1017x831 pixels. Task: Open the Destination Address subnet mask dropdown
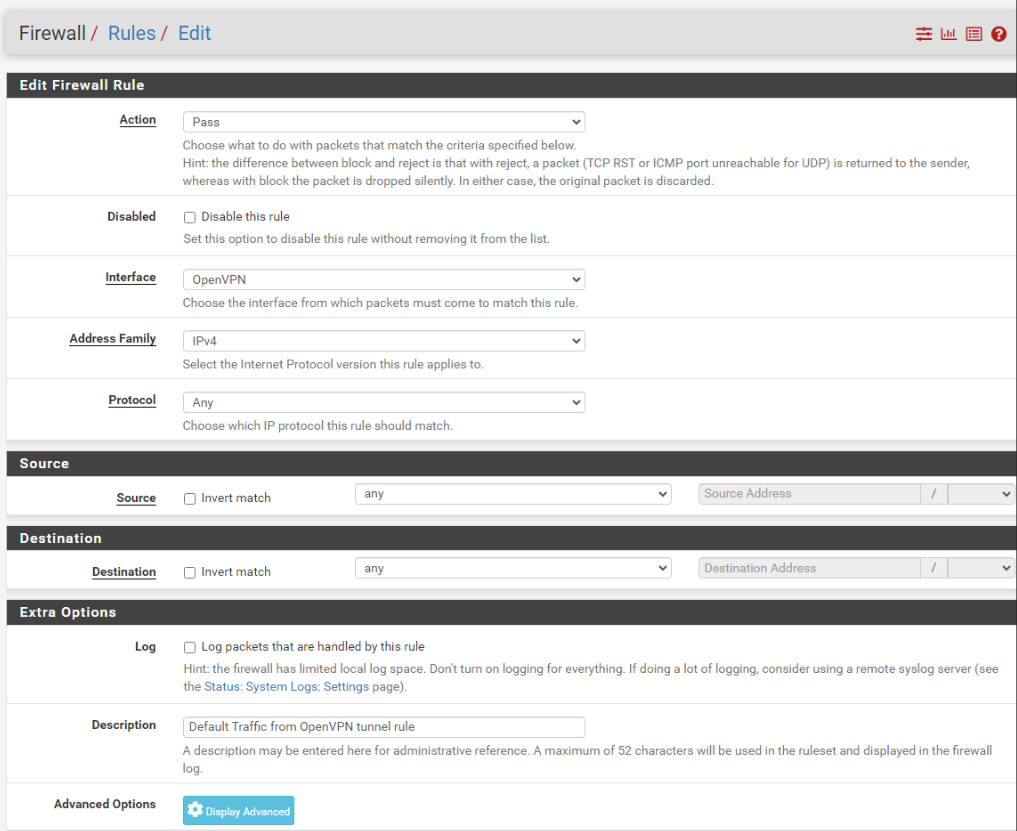pyautogui.click(x=981, y=568)
